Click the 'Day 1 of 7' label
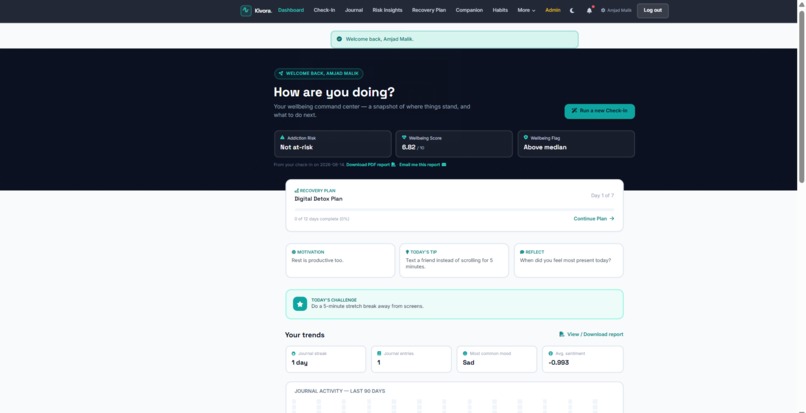The width and height of the screenshot is (806, 413). [x=602, y=195]
